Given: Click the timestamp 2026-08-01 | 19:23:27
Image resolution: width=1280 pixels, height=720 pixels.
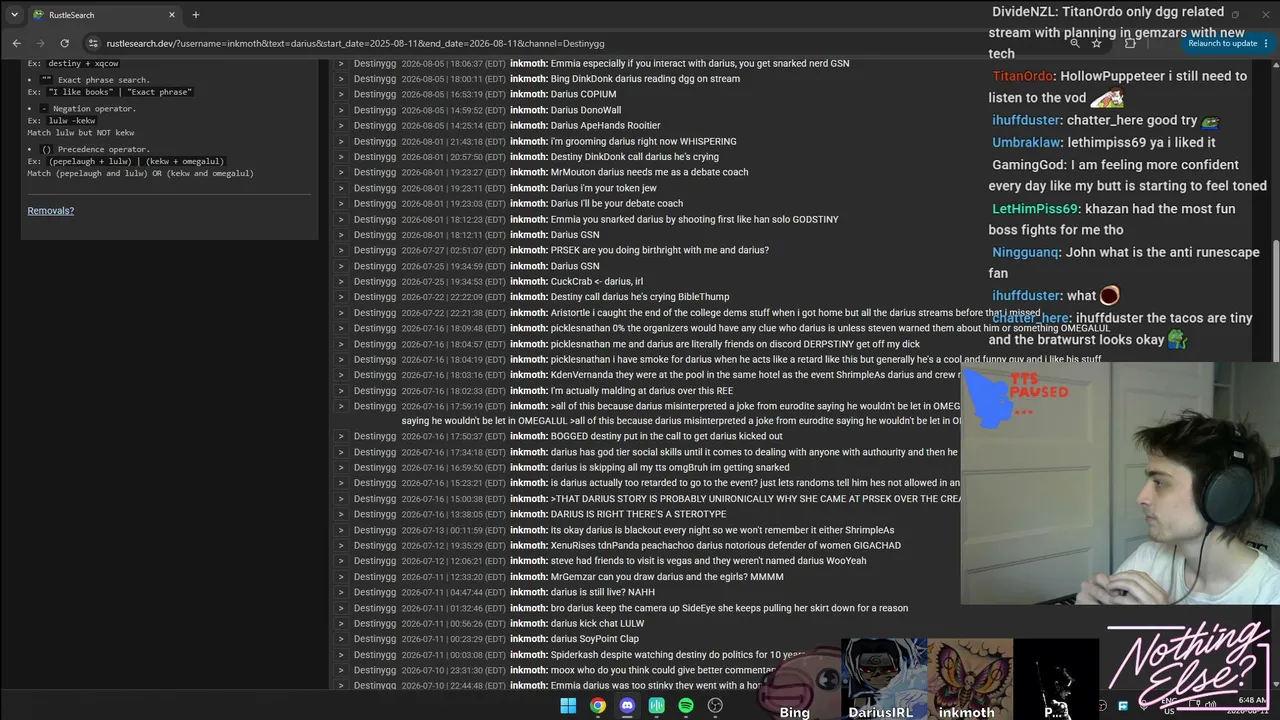Looking at the screenshot, I should coord(453,172).
